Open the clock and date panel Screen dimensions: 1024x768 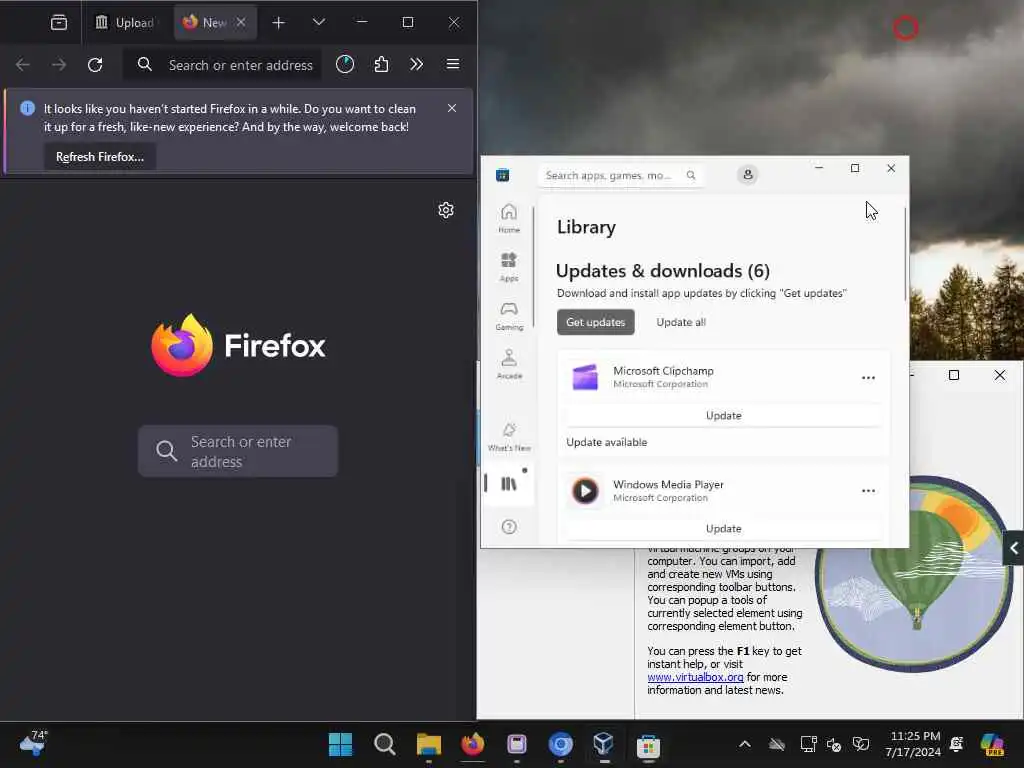tap(913, 744)
